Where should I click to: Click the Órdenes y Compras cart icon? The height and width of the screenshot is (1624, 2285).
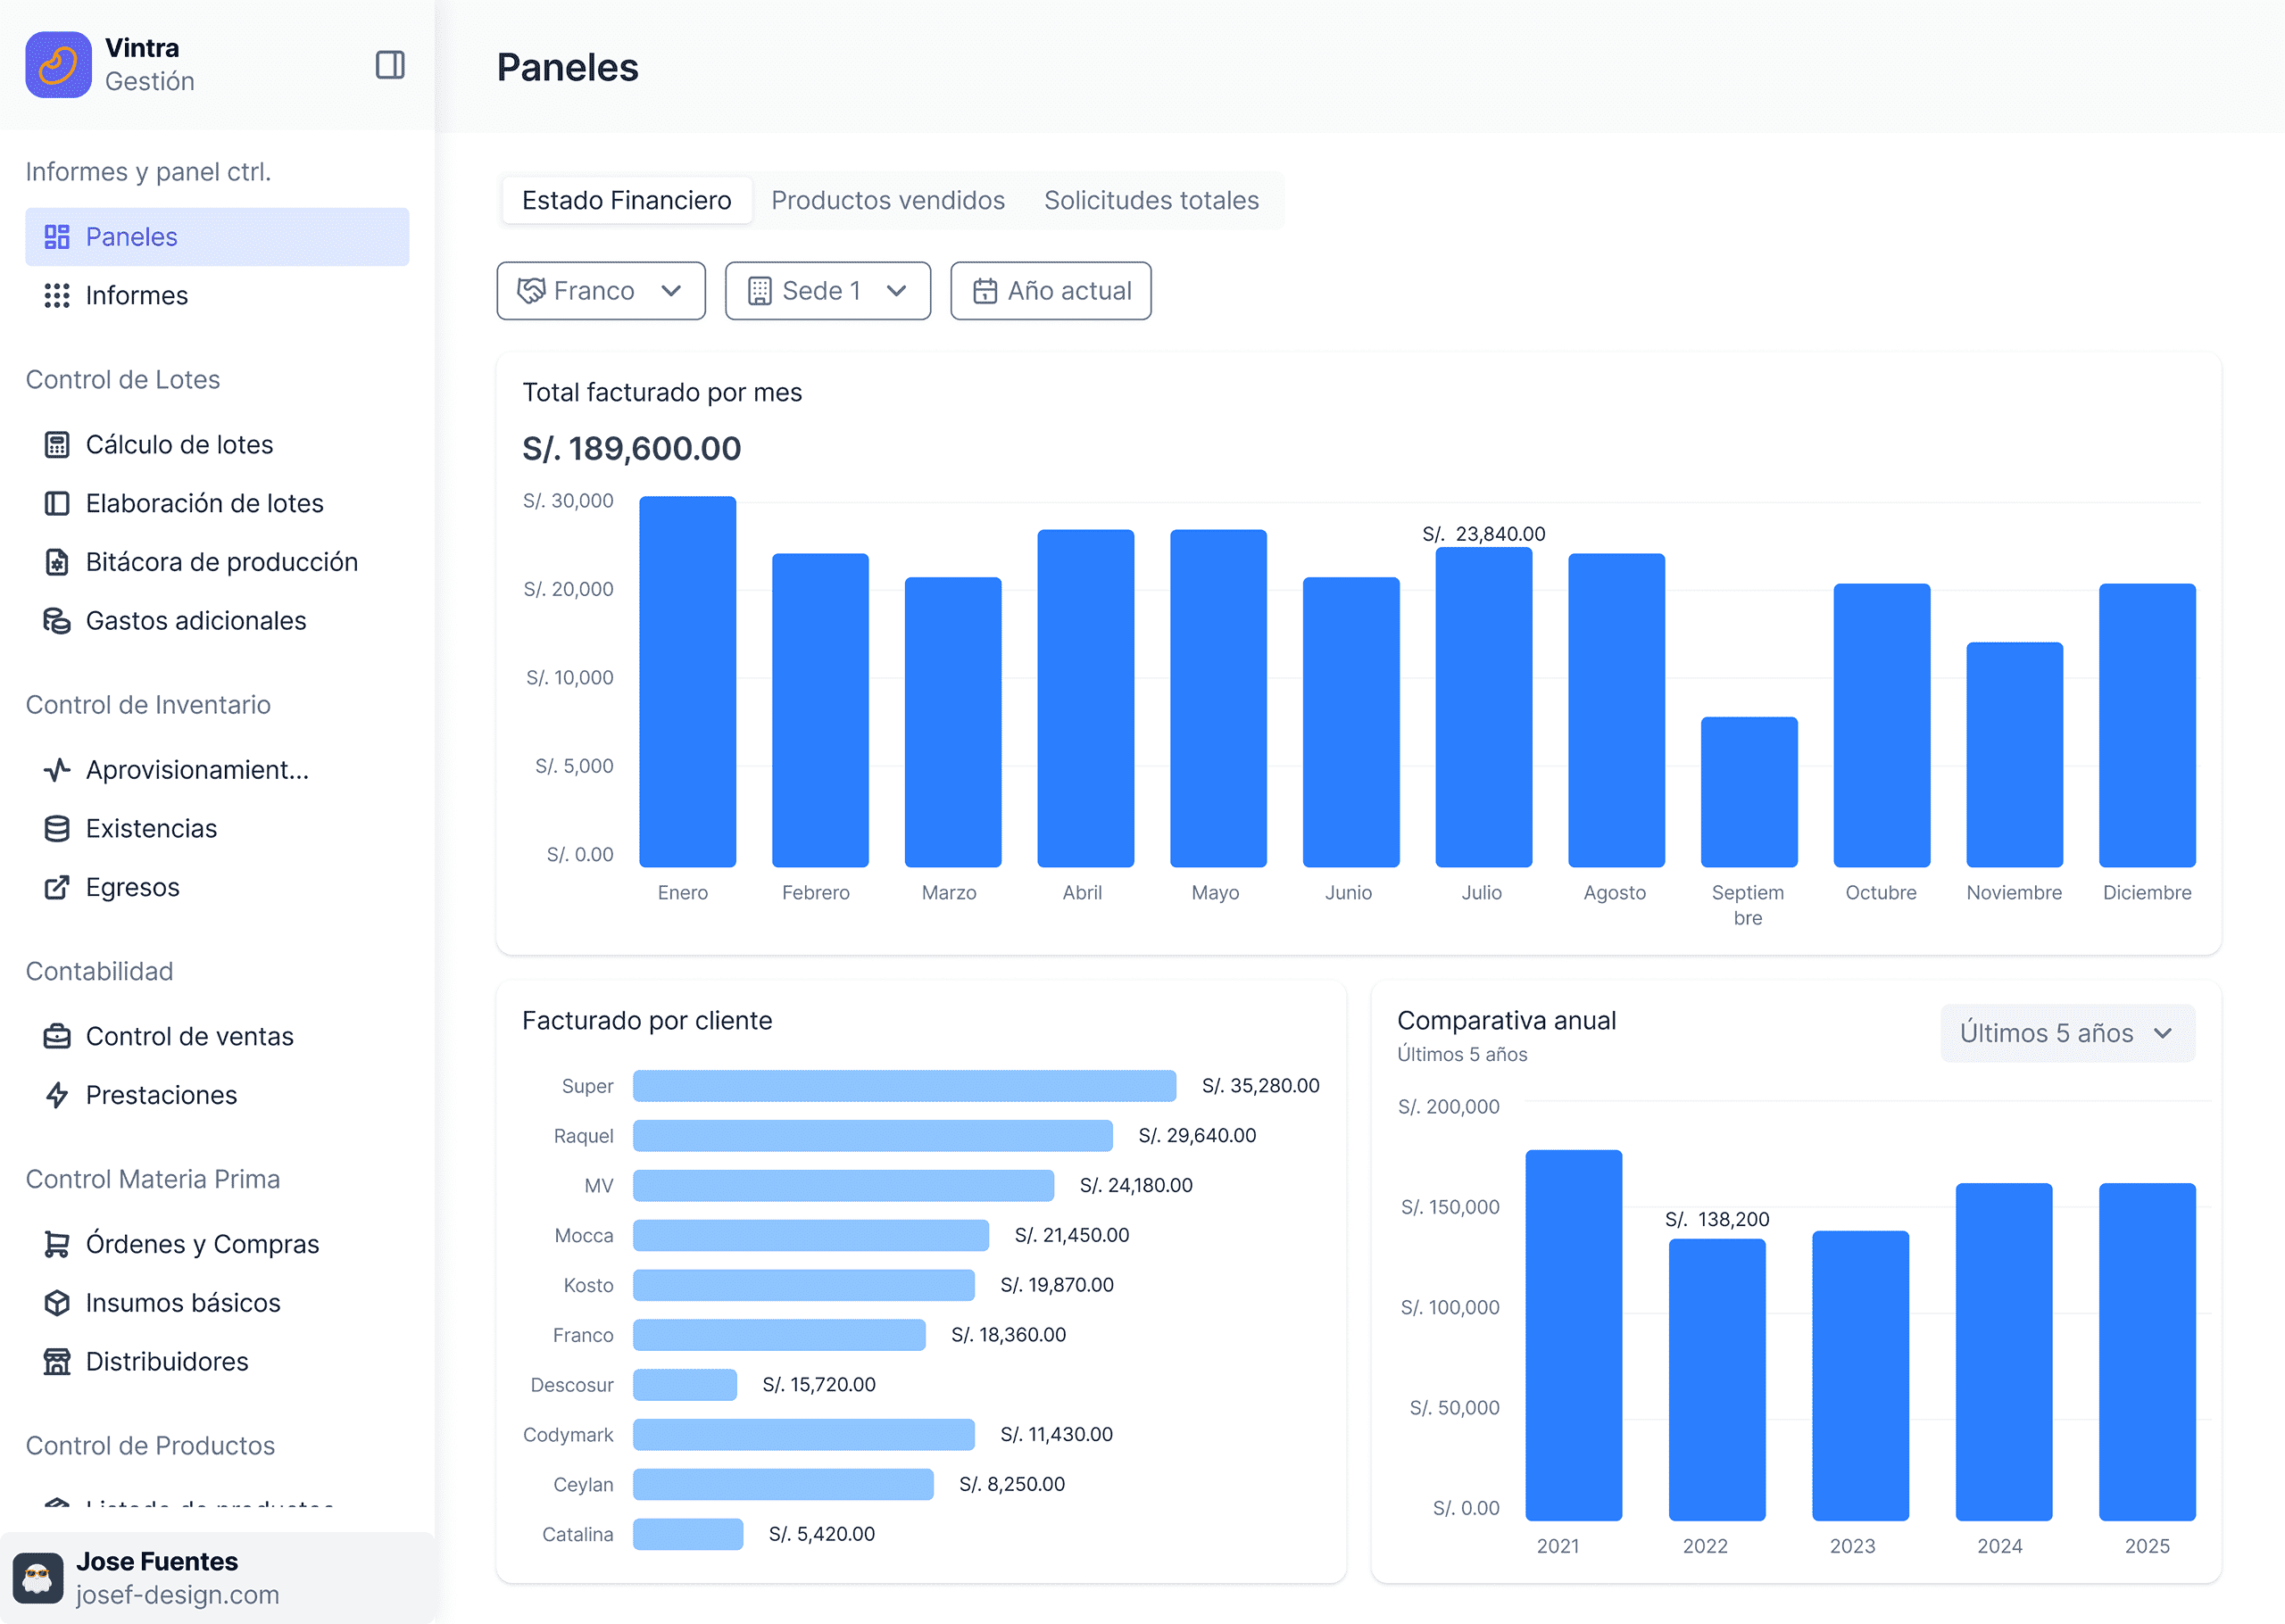pyautogui.click(x=57, y=1244)
